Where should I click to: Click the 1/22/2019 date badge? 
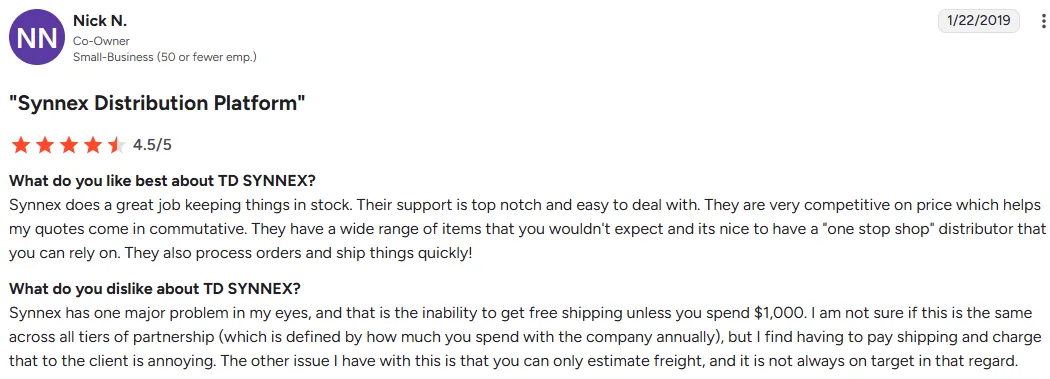pos(978,21)
